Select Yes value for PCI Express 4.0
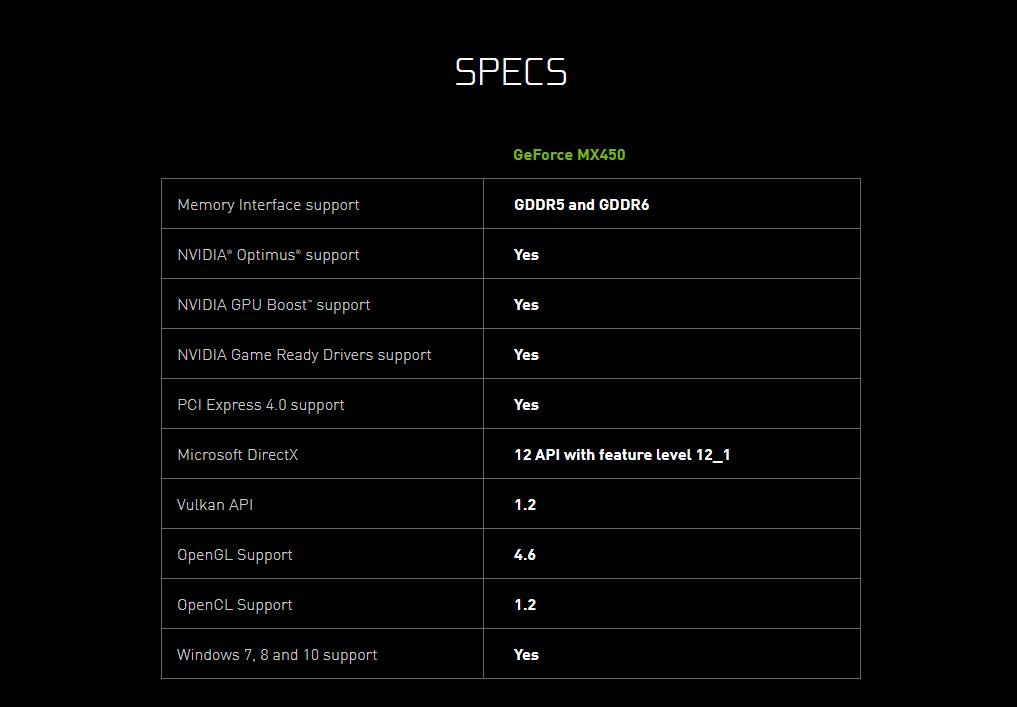This screenshot has height=707, width=1017. click(526, 405)
